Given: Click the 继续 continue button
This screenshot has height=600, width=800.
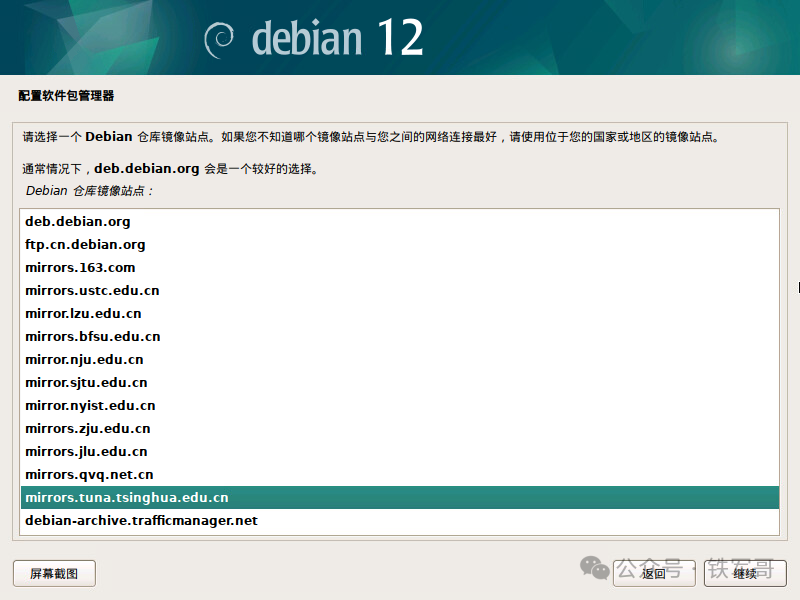Looking at the screenshot, I should tap(745, 573).
